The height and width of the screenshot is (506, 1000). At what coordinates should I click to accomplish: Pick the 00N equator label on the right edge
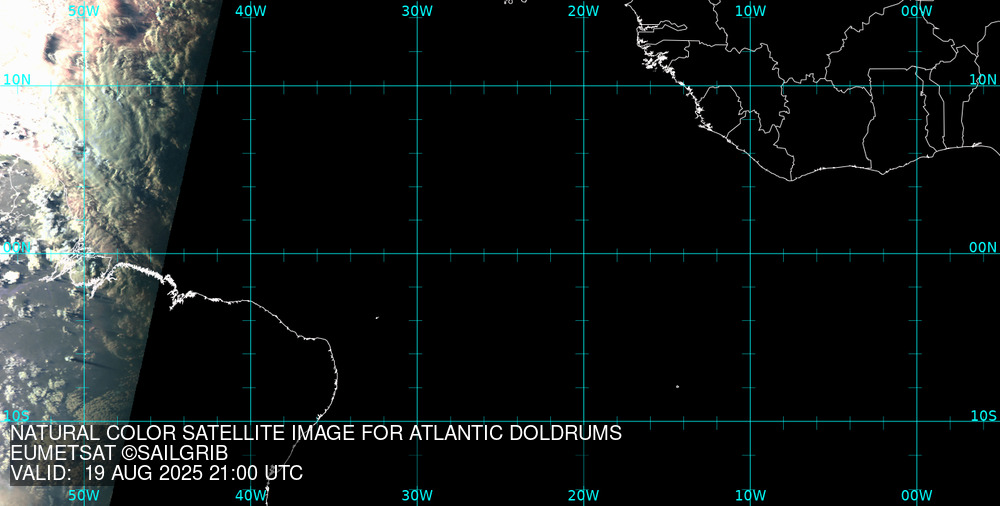pyautogui.click(x=983, y=248)
